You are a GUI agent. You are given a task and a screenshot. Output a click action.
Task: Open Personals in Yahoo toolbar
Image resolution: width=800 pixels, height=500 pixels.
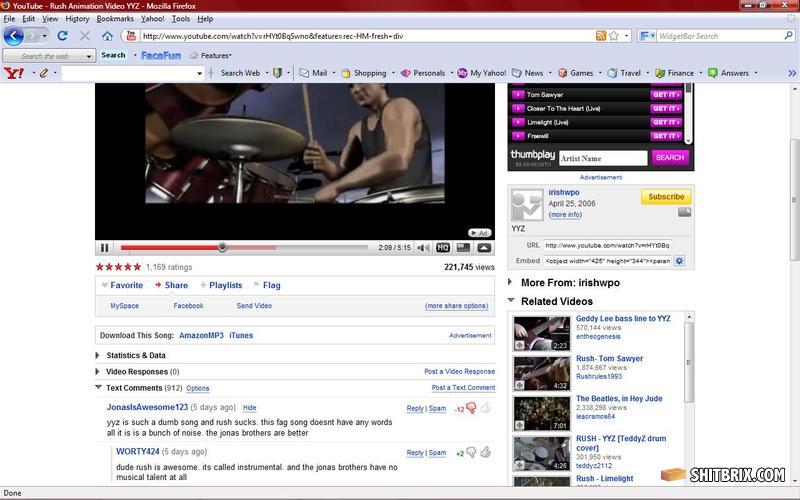point(423,73)
